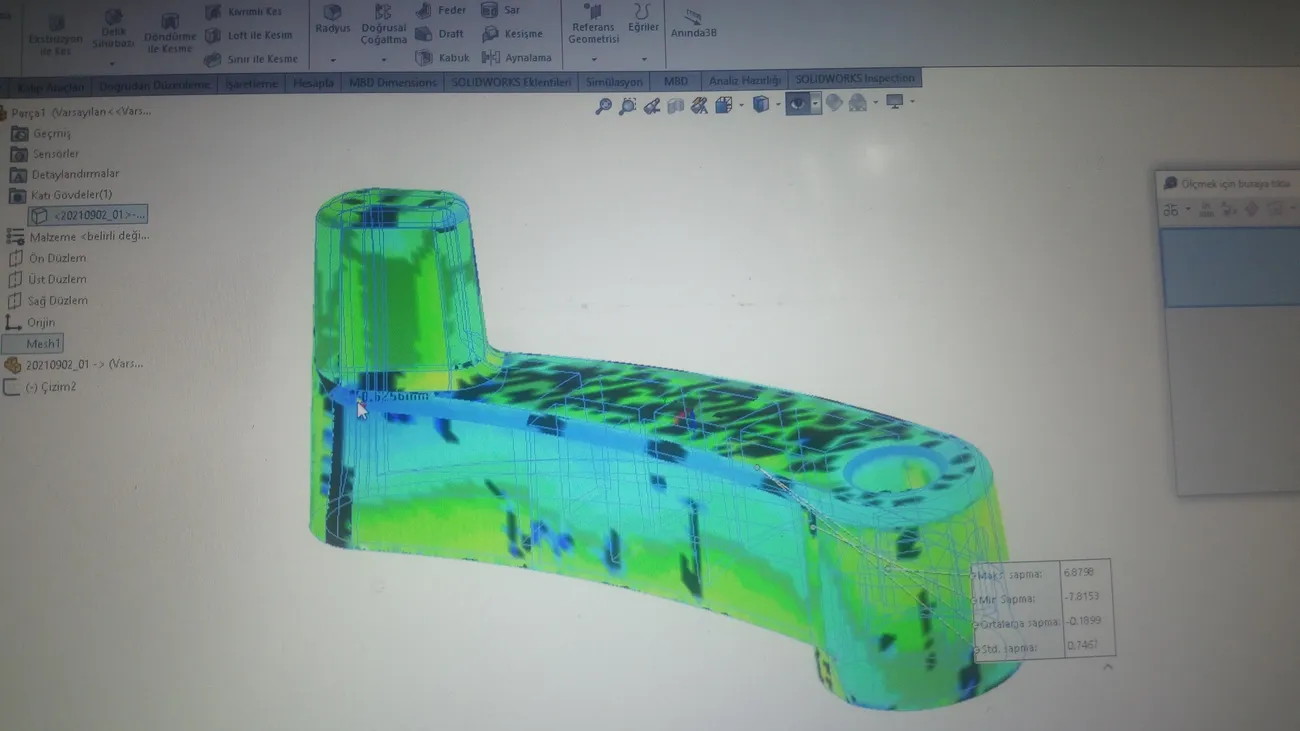Select Mesh1 in the feature tree

42,344
